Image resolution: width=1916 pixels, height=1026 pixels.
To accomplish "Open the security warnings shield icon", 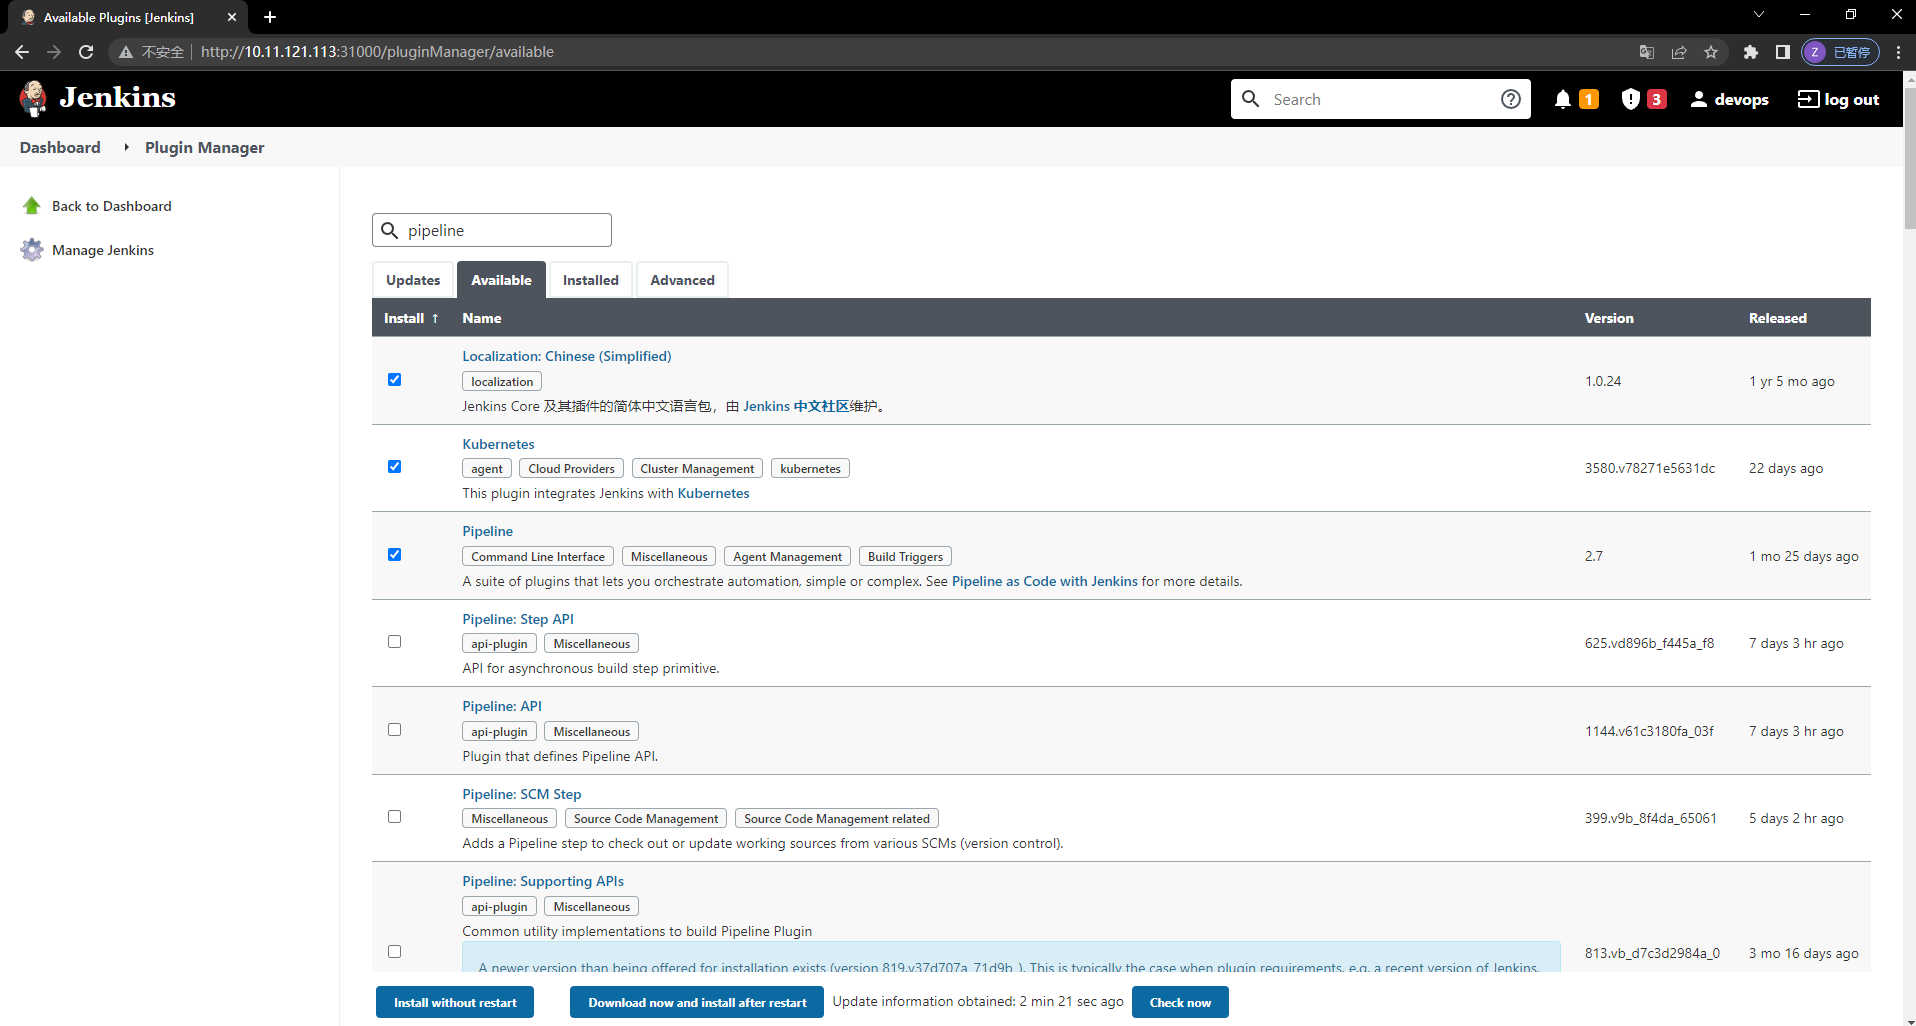I will (1630, 99).
